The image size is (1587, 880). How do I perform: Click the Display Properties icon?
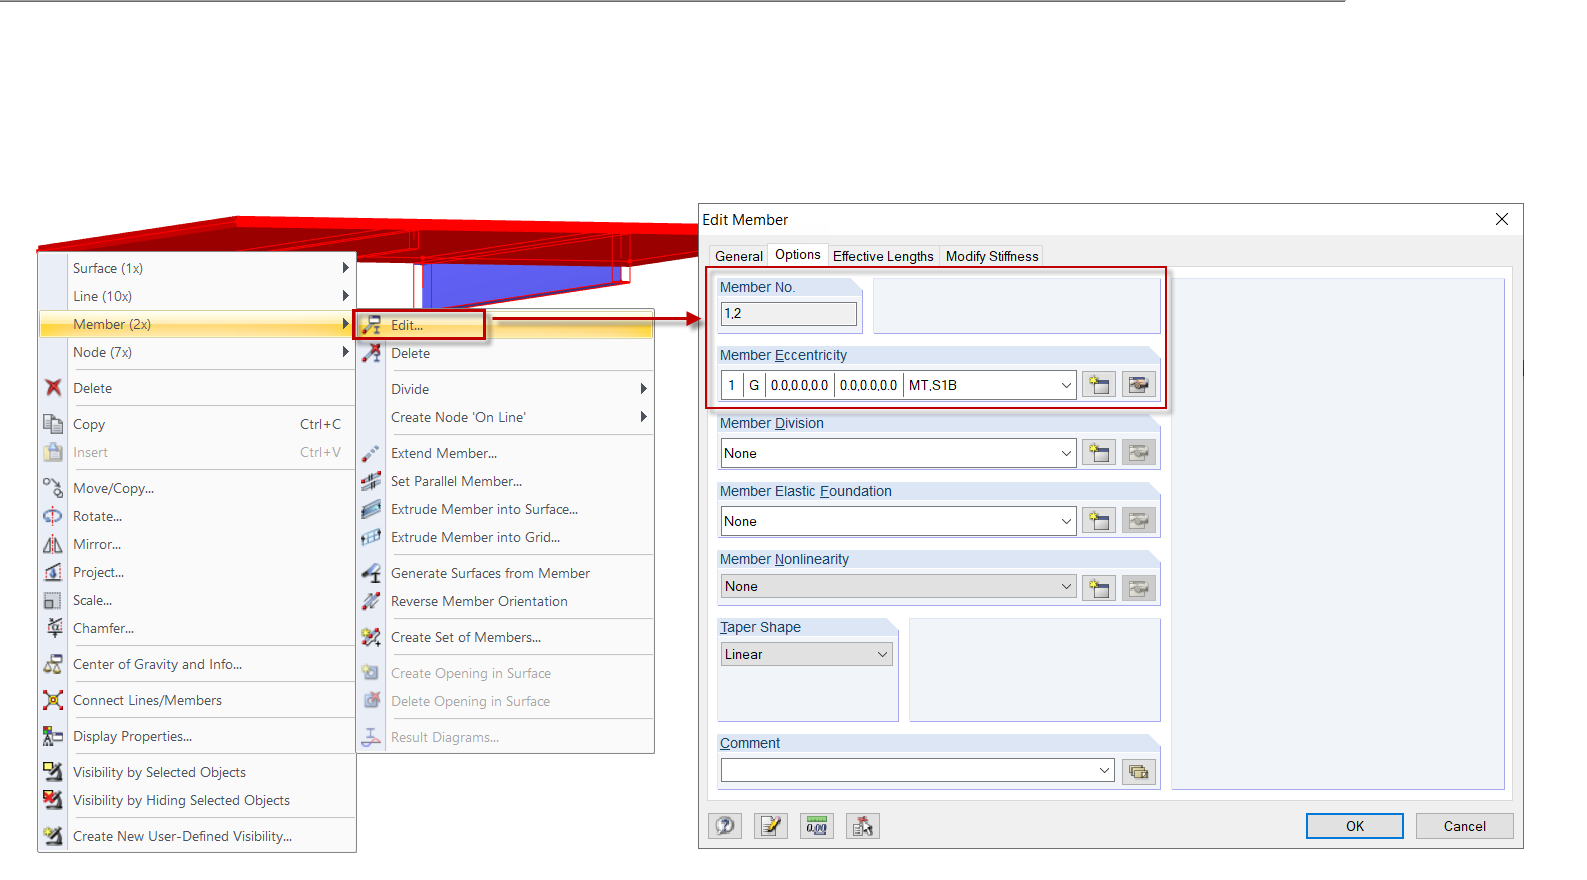(x=53, y=736)
